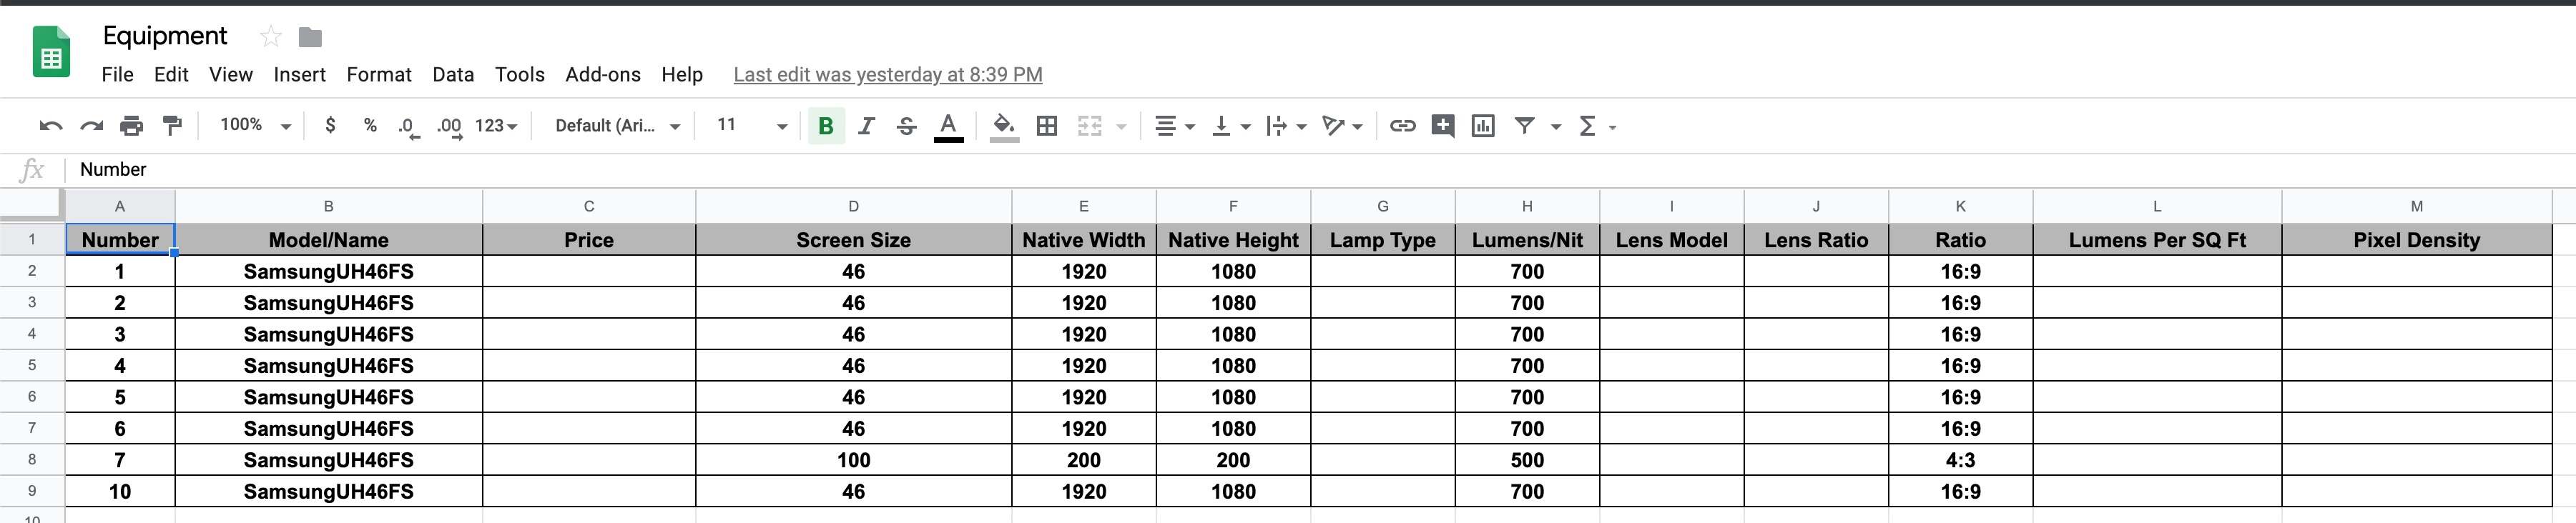2576x523 pixels.
Task: Open the font size 11 dropdown
Action: [x=751, y=126]
